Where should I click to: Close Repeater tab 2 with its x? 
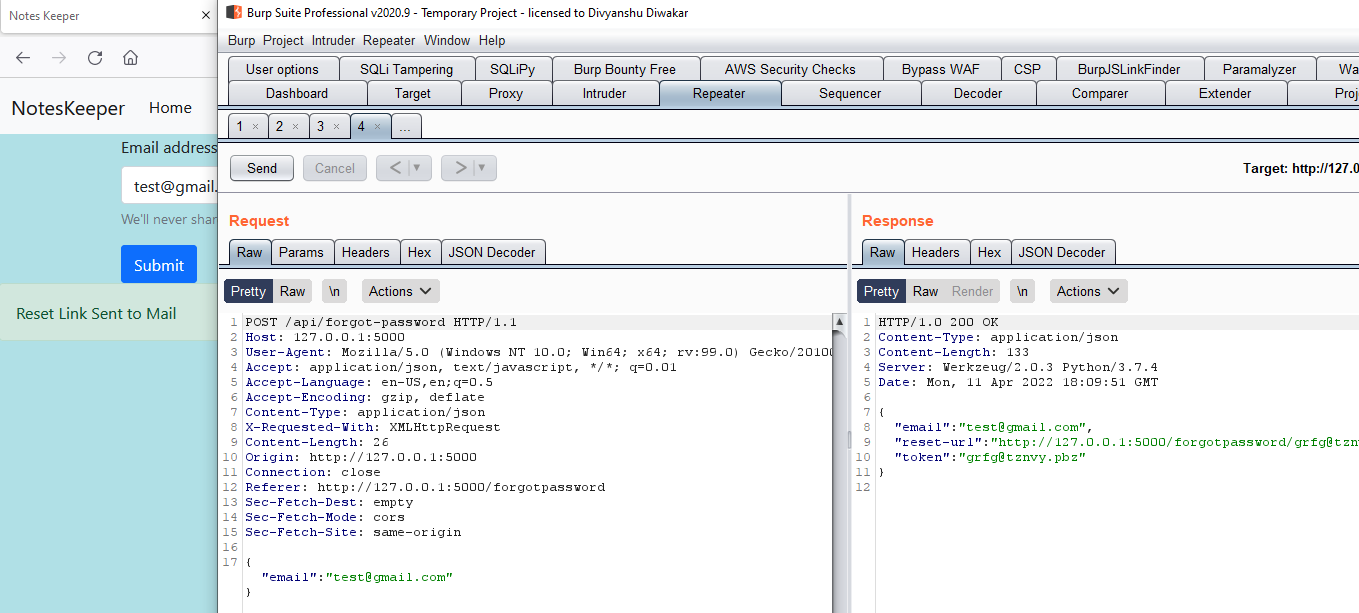[295, 127]
